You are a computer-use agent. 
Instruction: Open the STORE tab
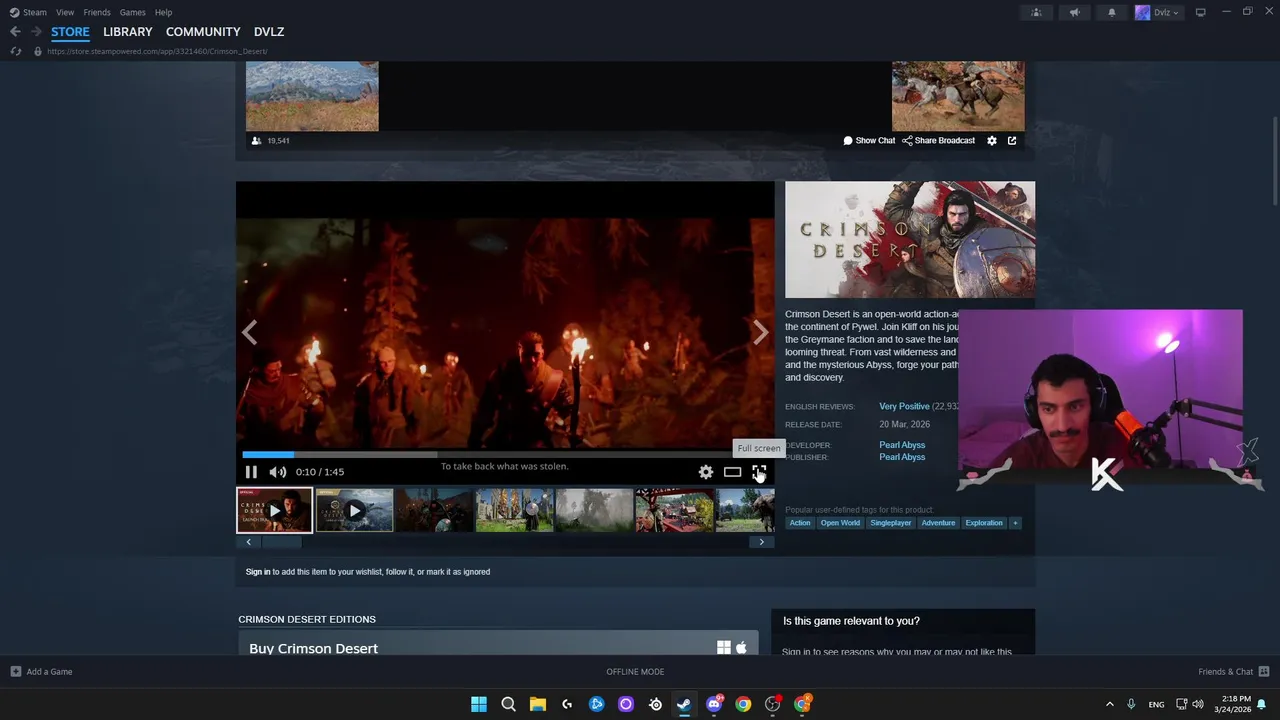[x=70, y=32]
